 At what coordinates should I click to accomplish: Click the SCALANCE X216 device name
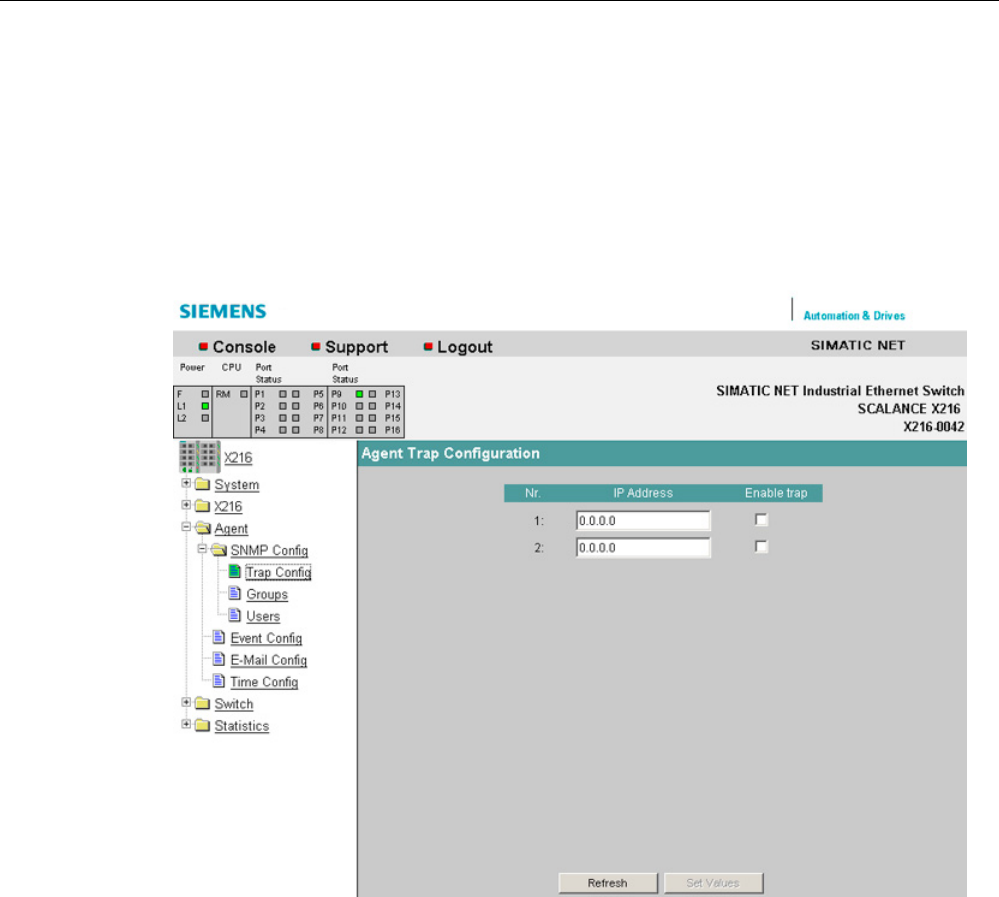(909, 408)
